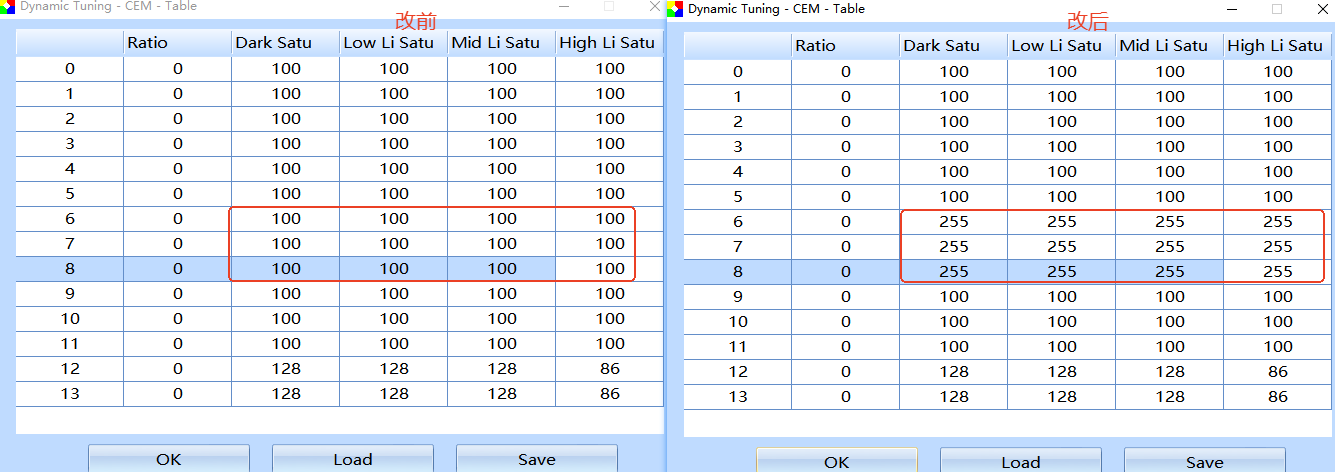Click High Li Satu cell of row 1, right table
The height and width of the screenshot is (472, 1335).
(x=1277, y=97)
